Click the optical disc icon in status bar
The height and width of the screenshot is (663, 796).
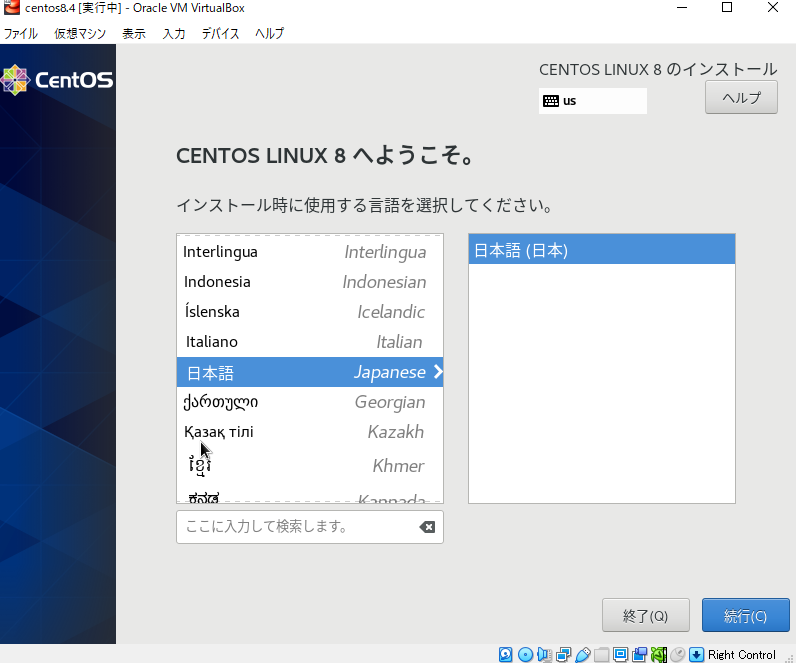click(525, 654)
